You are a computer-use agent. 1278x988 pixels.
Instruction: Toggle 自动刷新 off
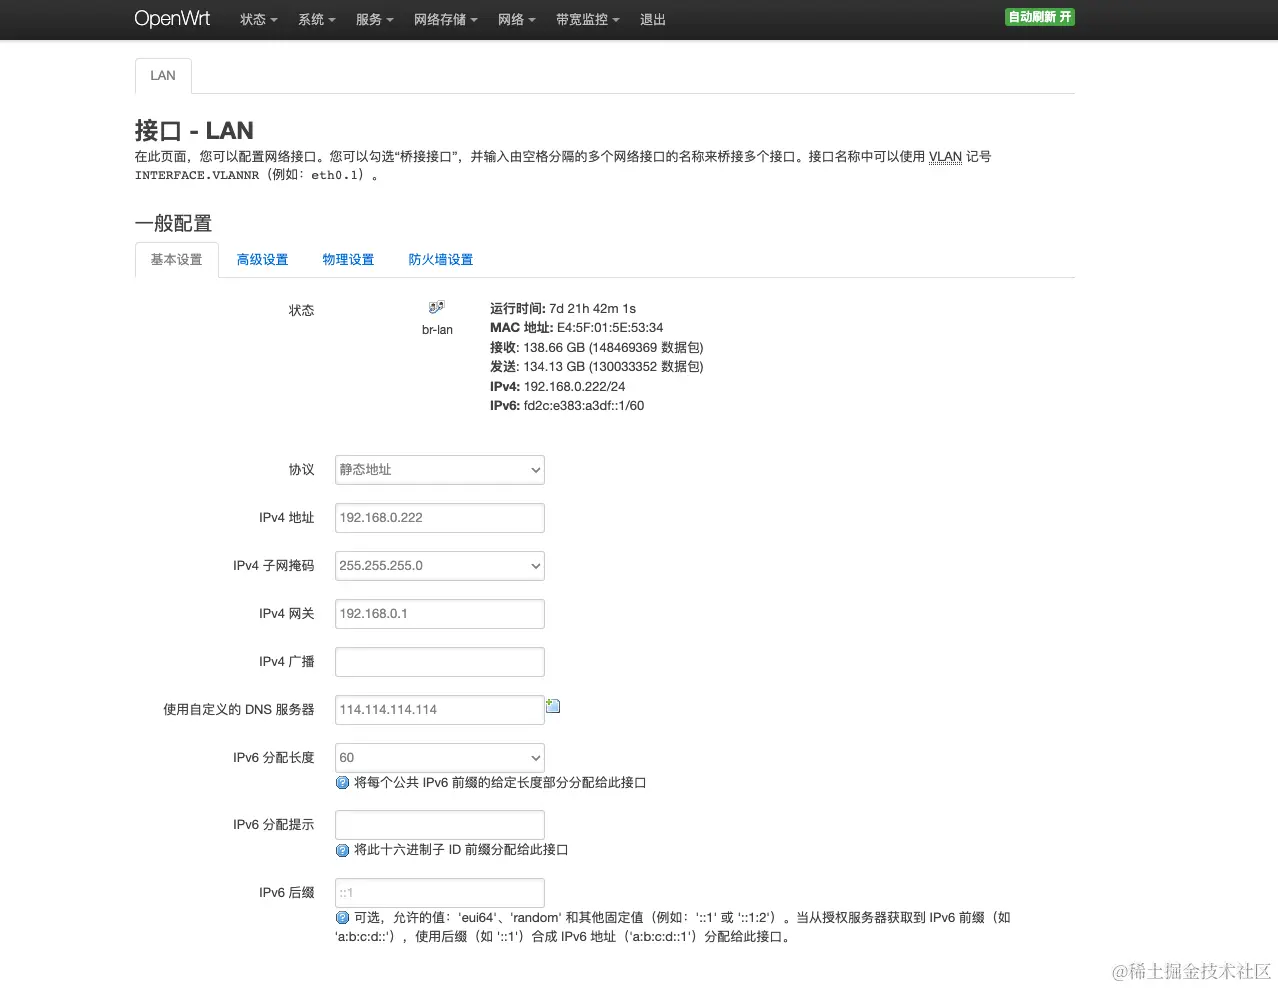pos(1039,17)
